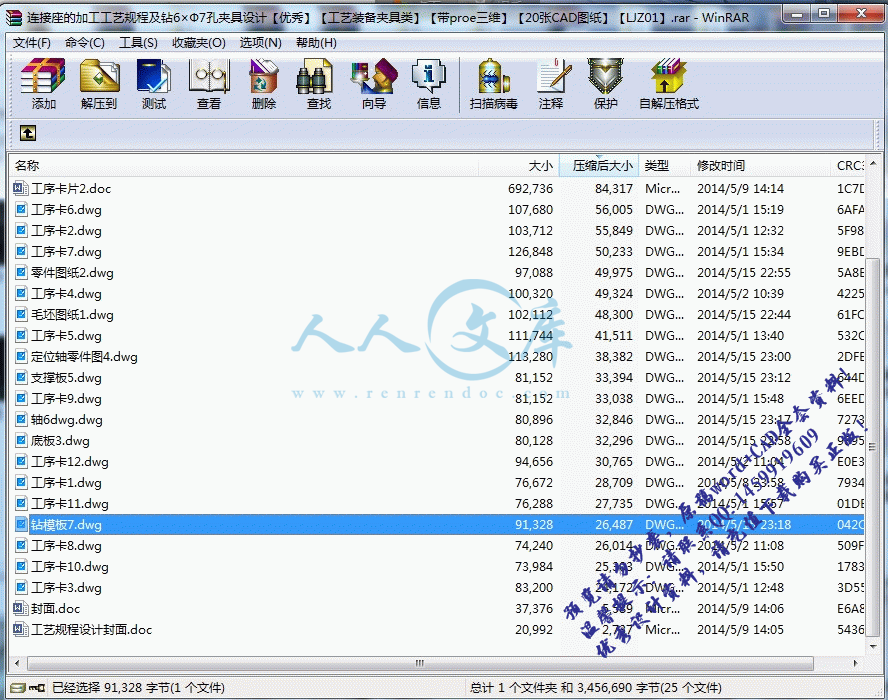
Task: Click the size value 97,088
Action: coord(533,272)
